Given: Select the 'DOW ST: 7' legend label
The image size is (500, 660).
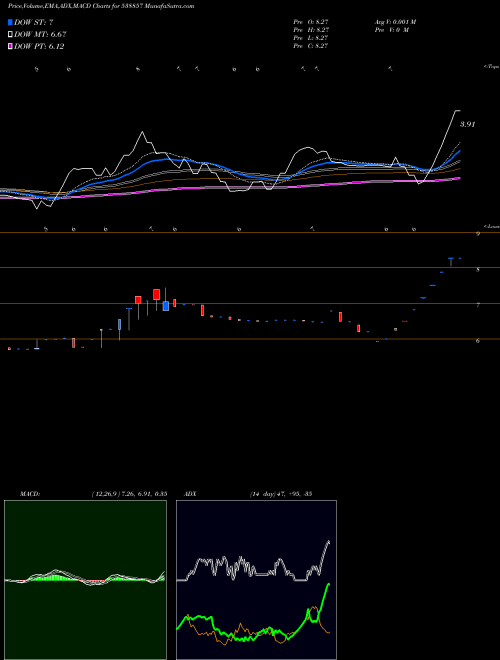Looking at the screenshot, I should coord(34,22).
